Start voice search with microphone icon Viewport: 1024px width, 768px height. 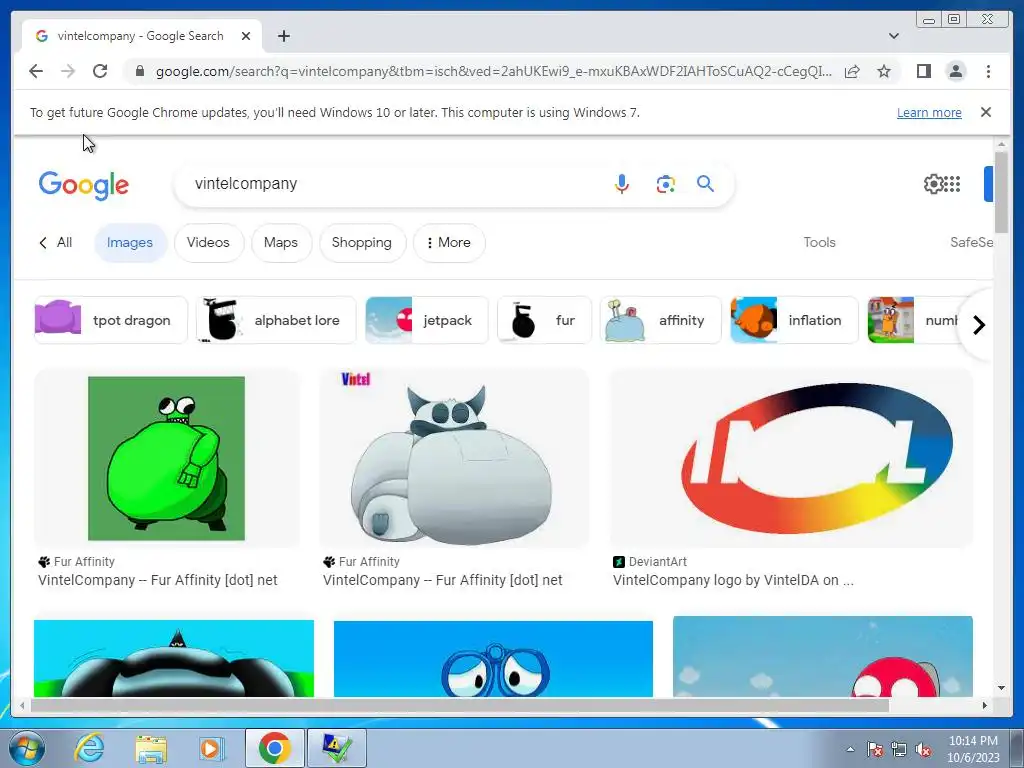click(622, 184)
